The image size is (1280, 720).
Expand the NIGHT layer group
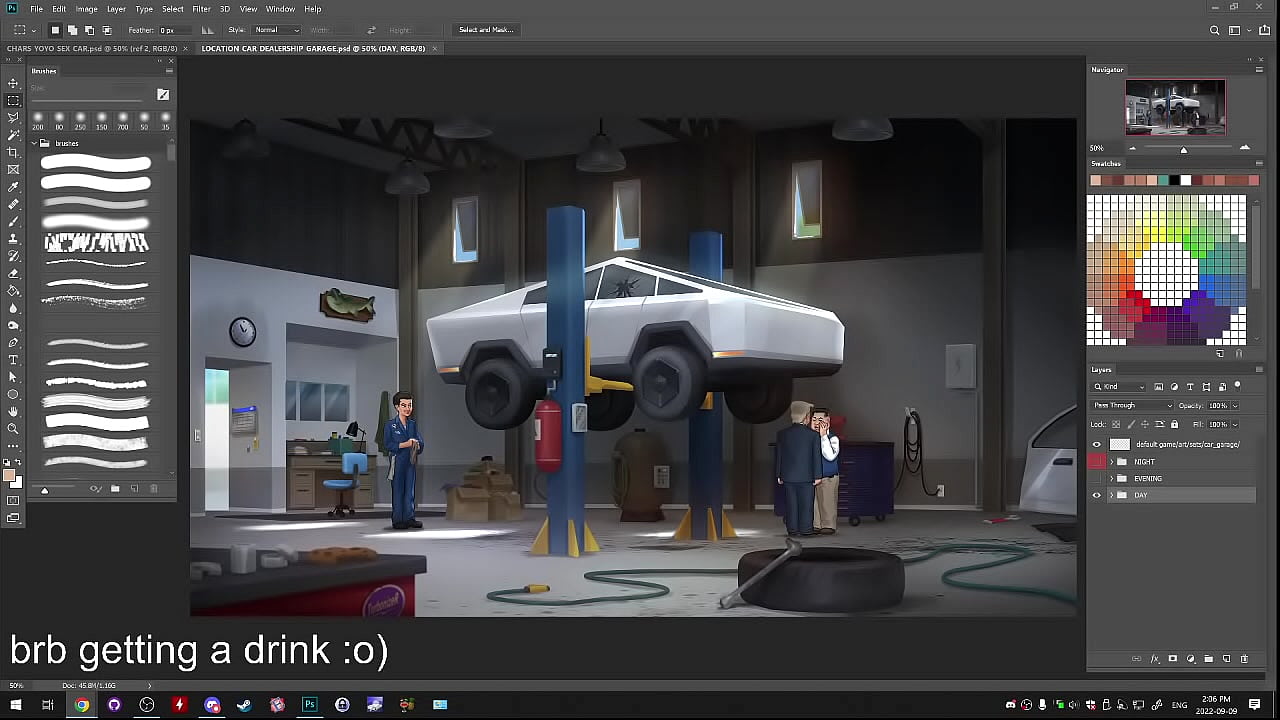[x=1111, y=461]
